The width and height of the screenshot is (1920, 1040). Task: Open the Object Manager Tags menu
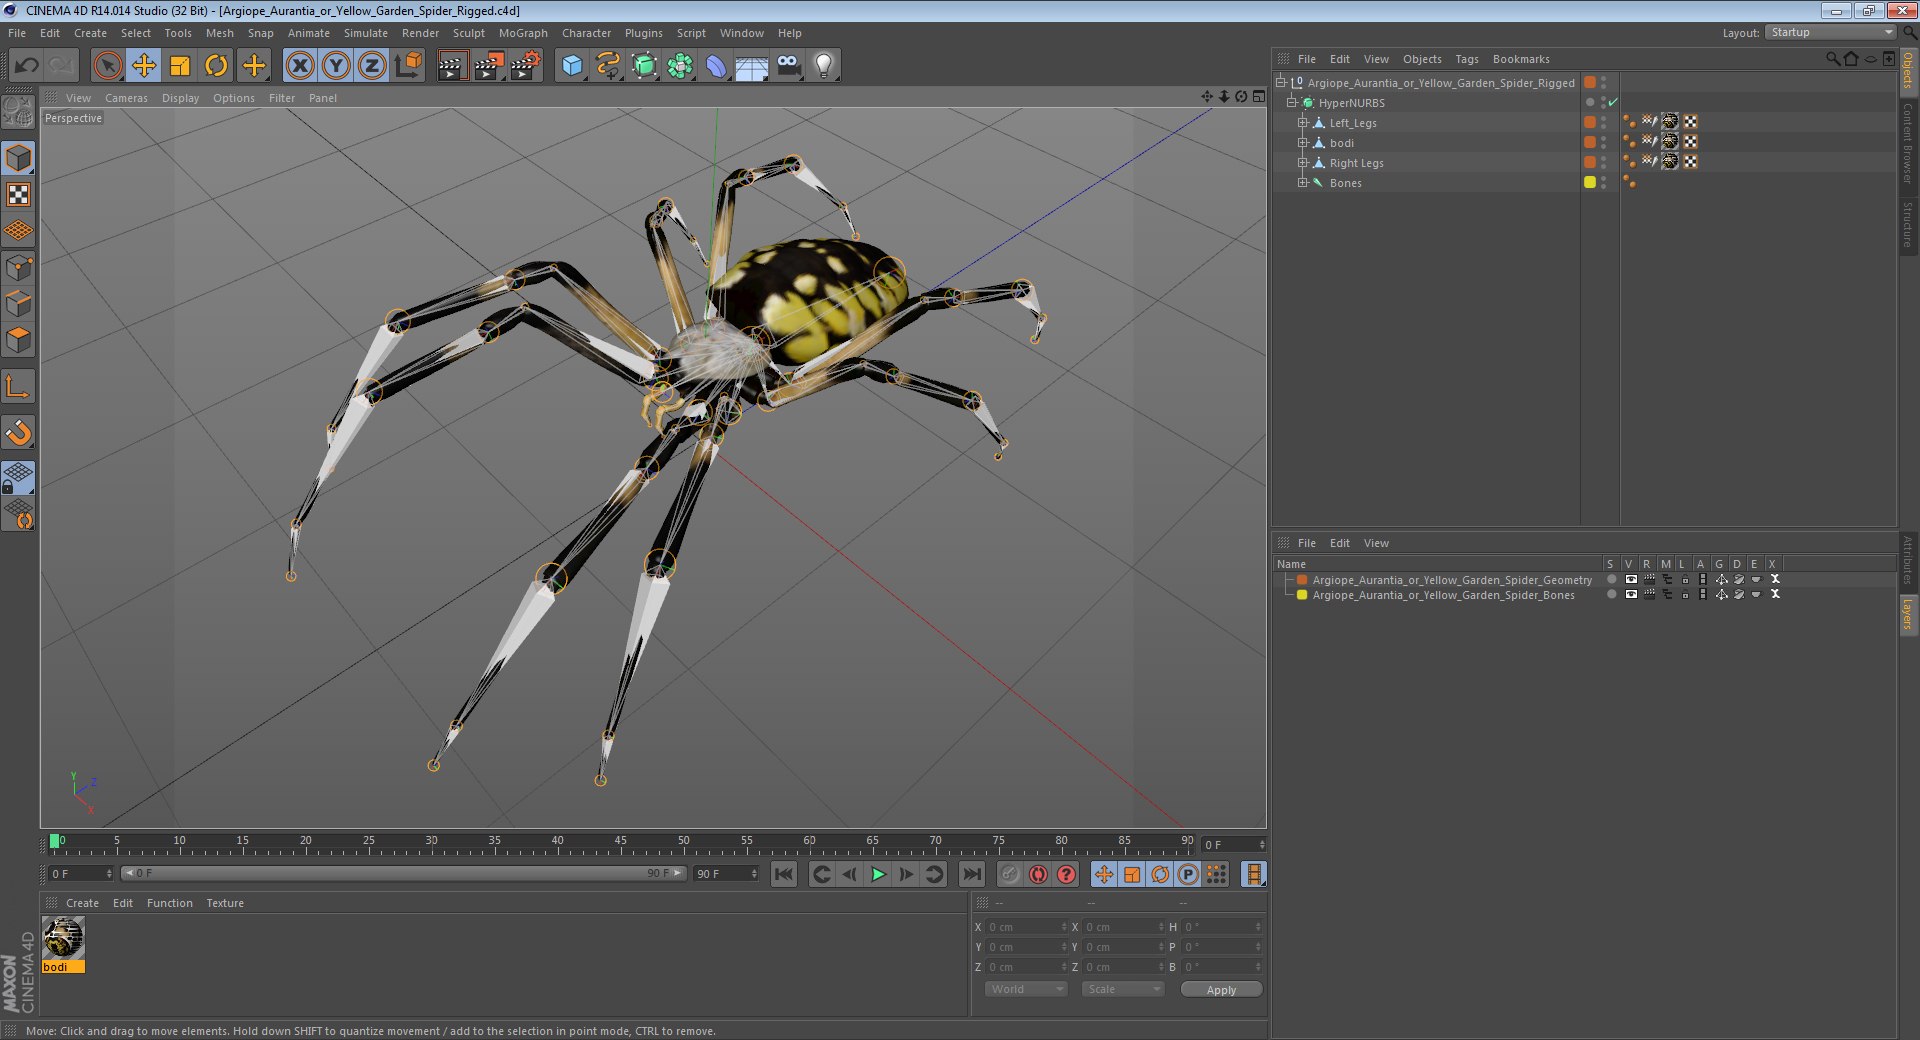click(1466, 59)
